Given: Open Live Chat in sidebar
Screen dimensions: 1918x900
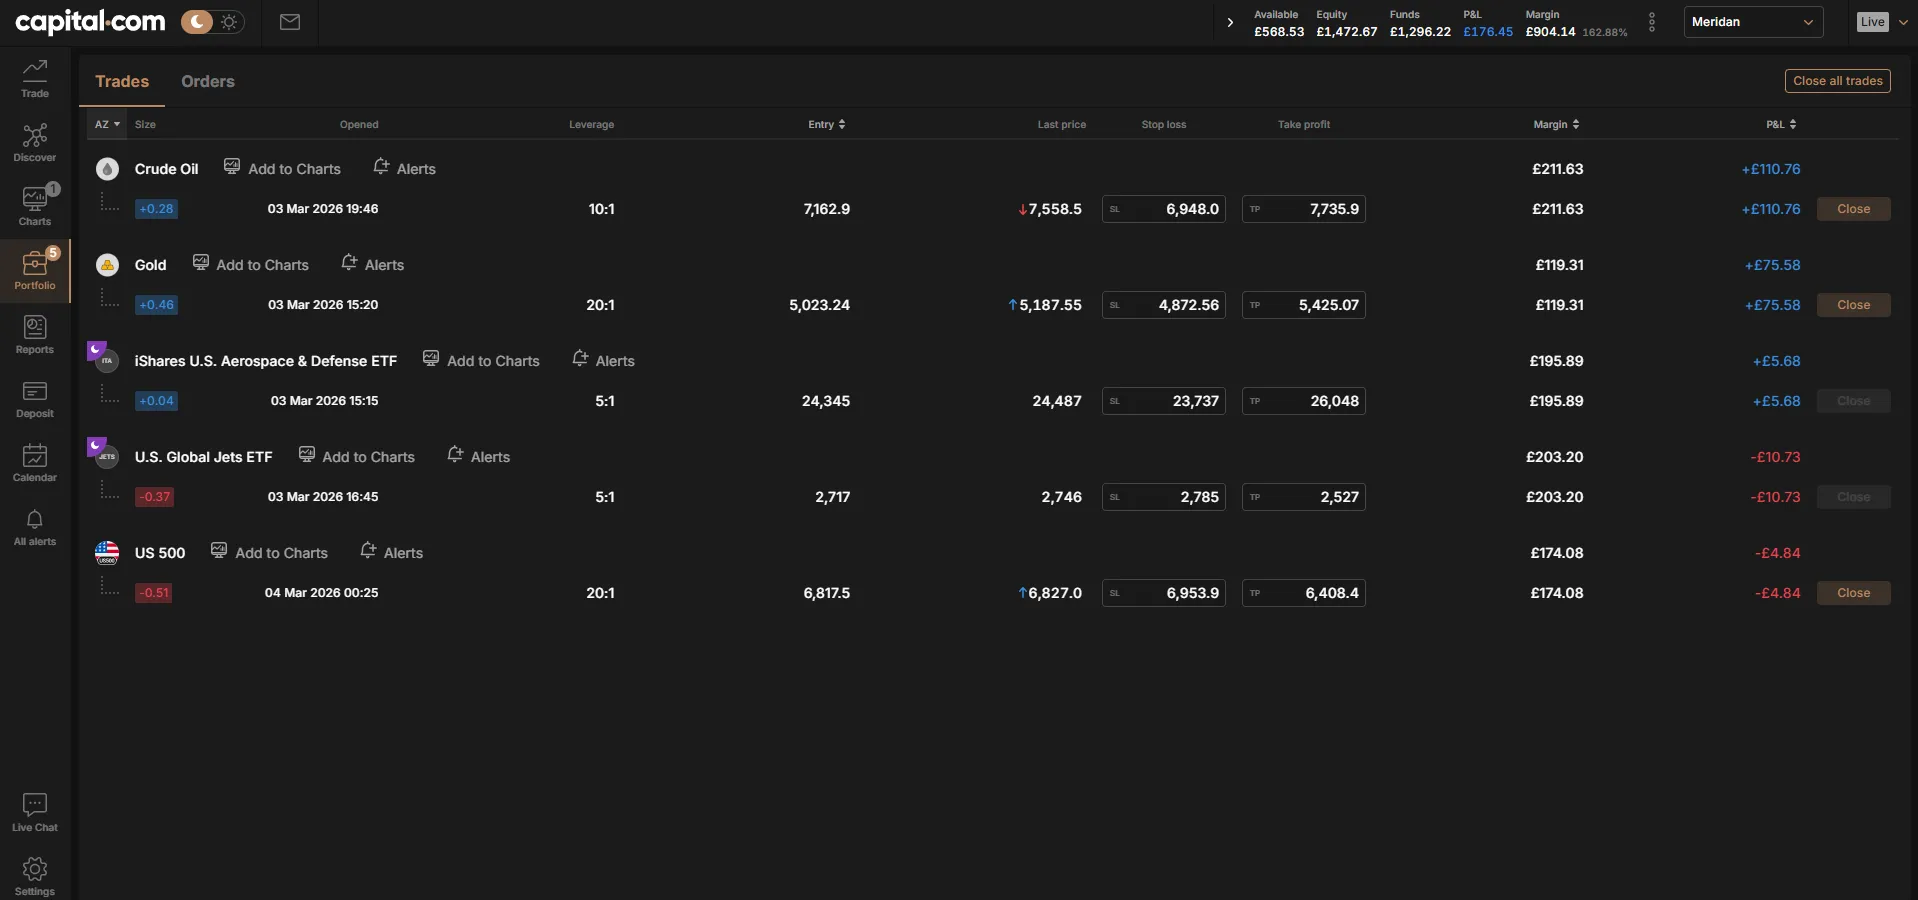Looking at the screenshot, I should [35, 813].
